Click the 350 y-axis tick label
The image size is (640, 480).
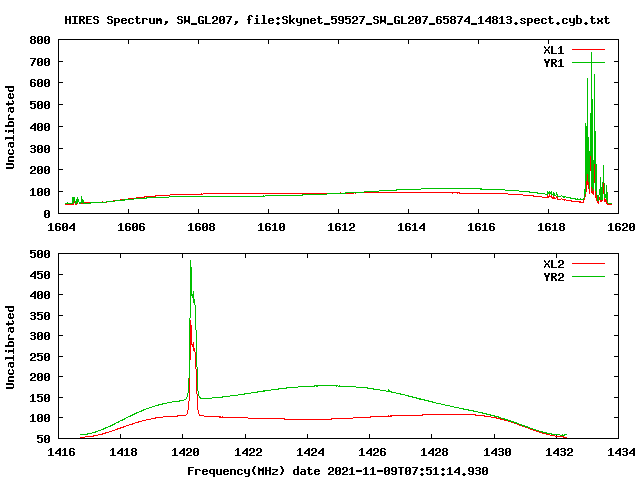pyautogui.click(x=40, y=316)
